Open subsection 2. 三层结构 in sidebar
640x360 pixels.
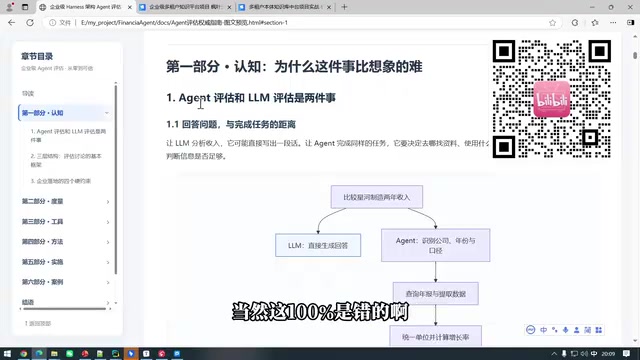[66, 160]
